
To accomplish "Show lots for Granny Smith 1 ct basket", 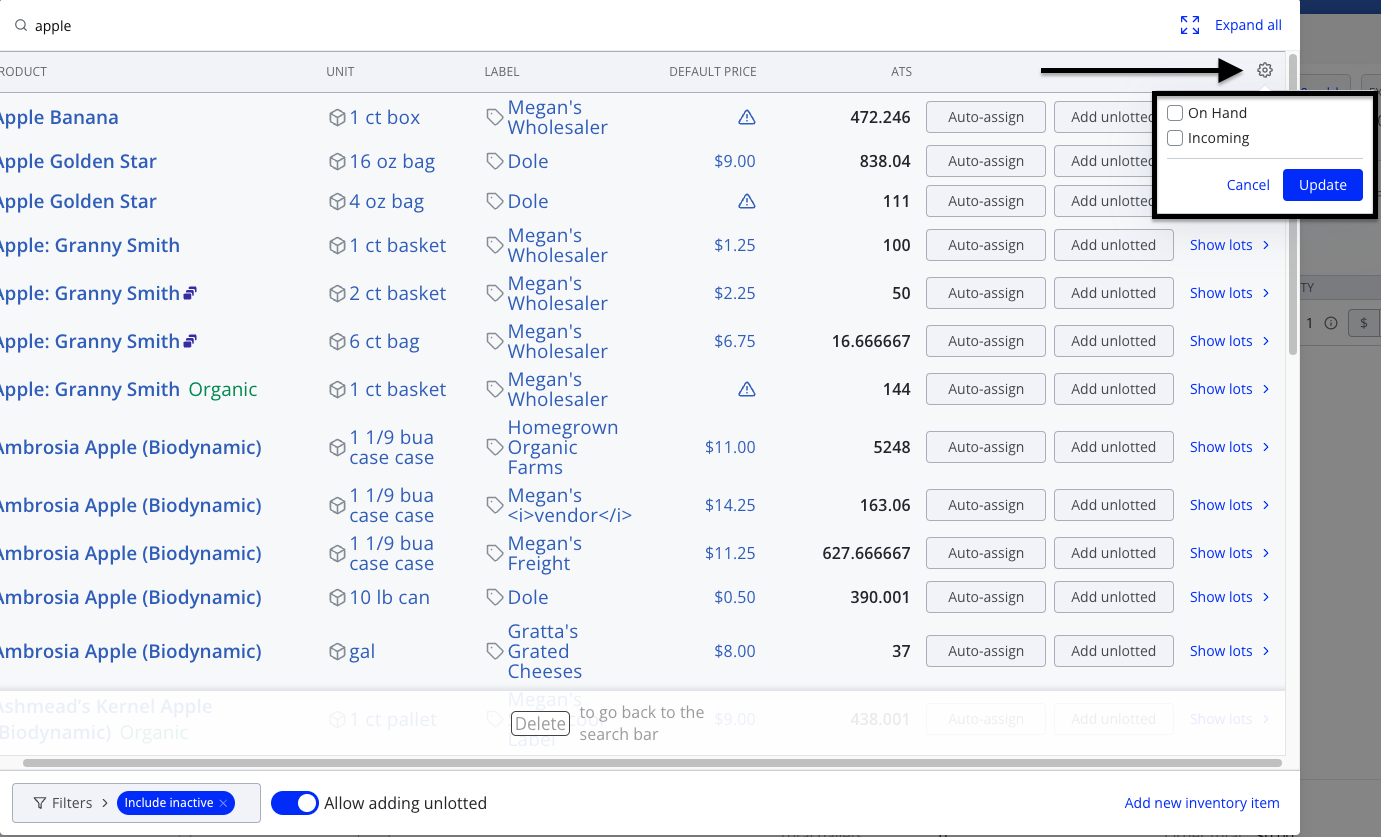I will [1229, 245].
